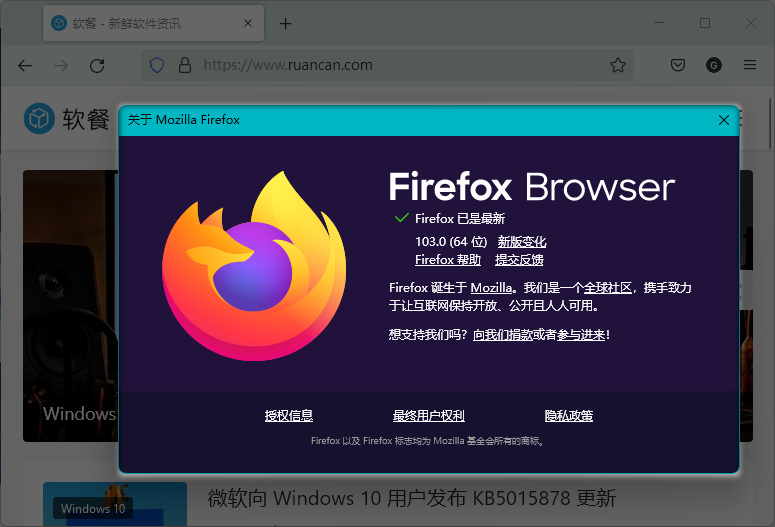Open the 授权信息 licensing link
775x527 pixels.
(x=289, y=416)
